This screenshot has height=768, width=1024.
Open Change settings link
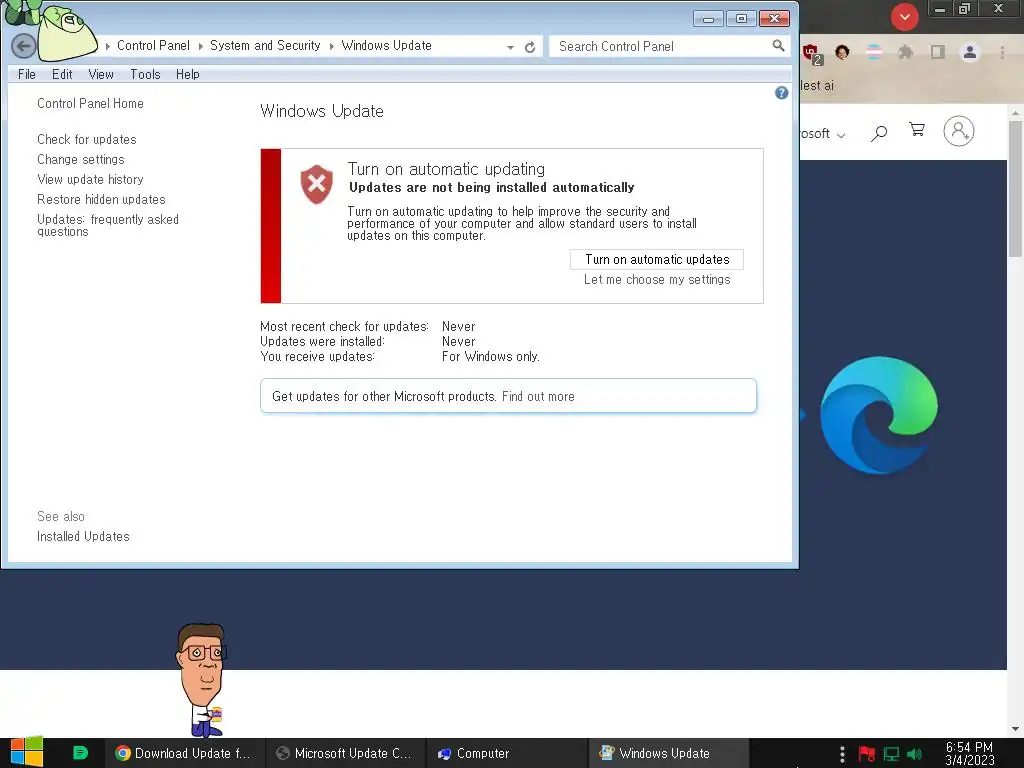[x=81, y=159]
